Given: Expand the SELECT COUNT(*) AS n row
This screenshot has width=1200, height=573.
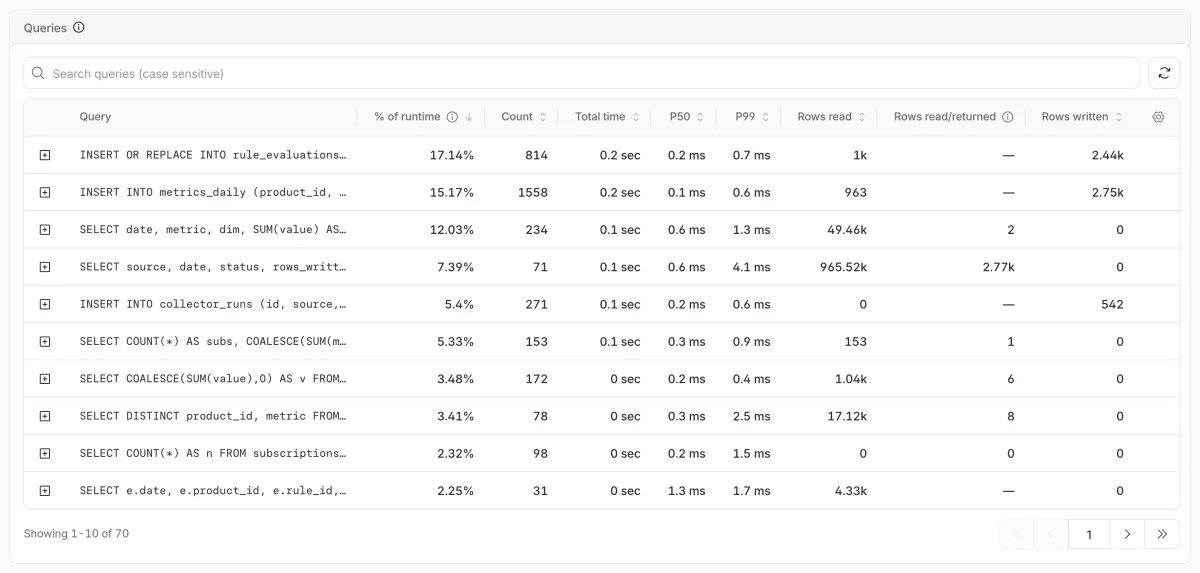Looking at the screenshot, I should (x=44, y=453).
